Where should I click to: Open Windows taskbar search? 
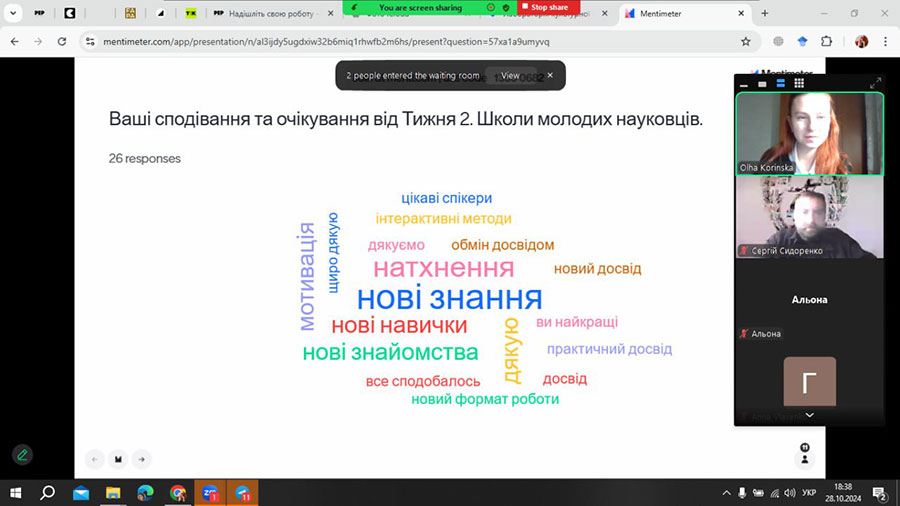coord(48,493)
